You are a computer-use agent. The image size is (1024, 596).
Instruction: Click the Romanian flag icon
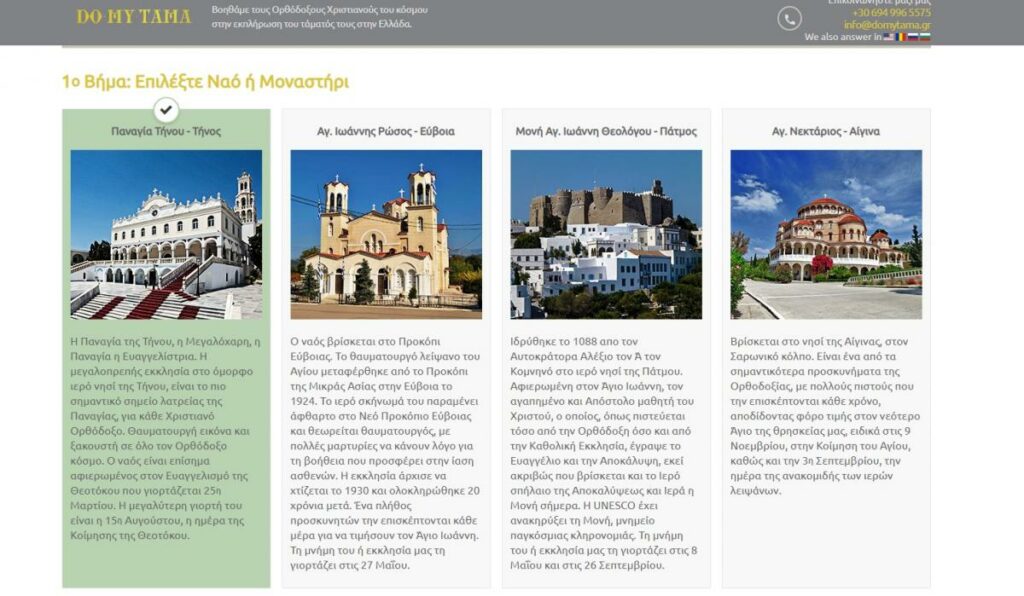900,37
